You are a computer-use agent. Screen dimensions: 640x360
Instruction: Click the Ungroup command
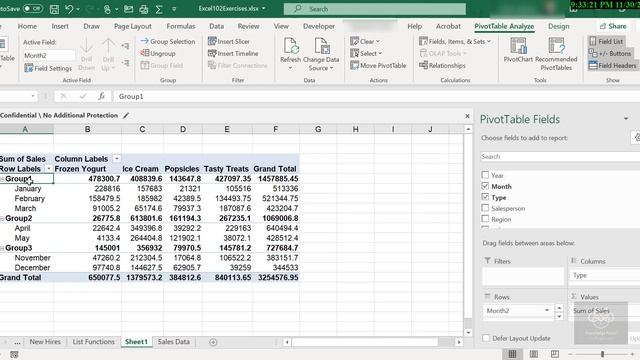158,53
